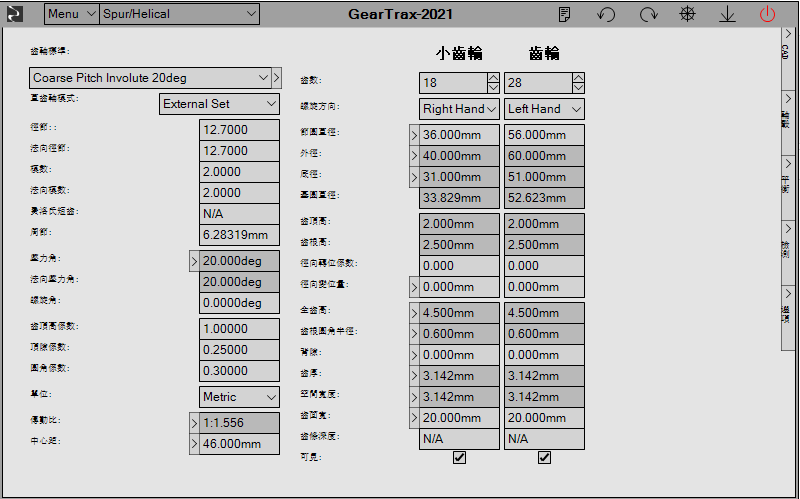Viewport: 800px width, 499px height.
Task: Open the 軸轂 side tab
Action: [788, 122]
